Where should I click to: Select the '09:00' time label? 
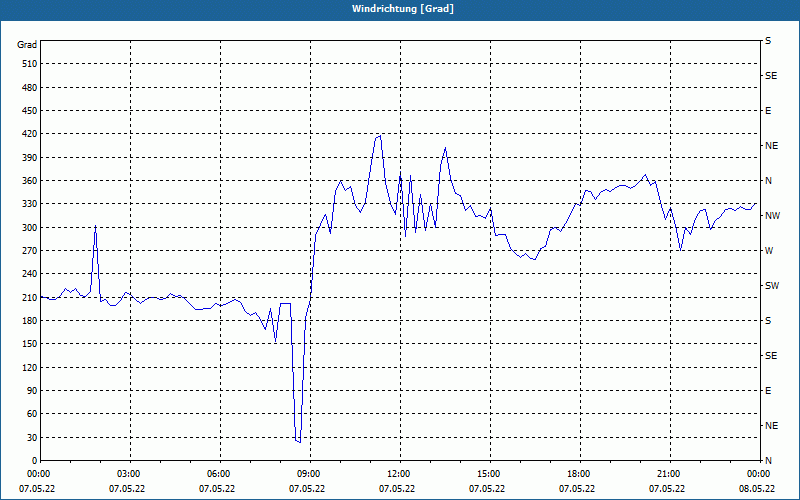point(310,474)
